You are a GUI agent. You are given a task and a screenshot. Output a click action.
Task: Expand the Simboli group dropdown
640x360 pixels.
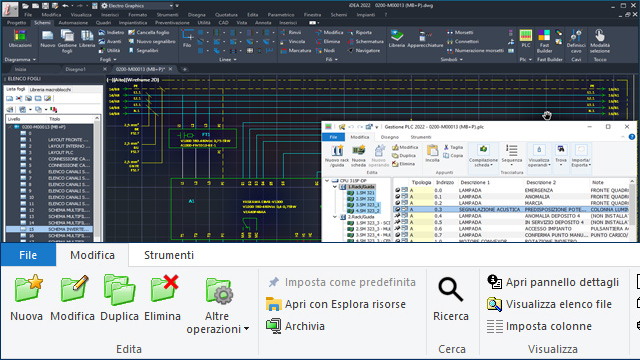pyautogui.click(x=451, y=60)
